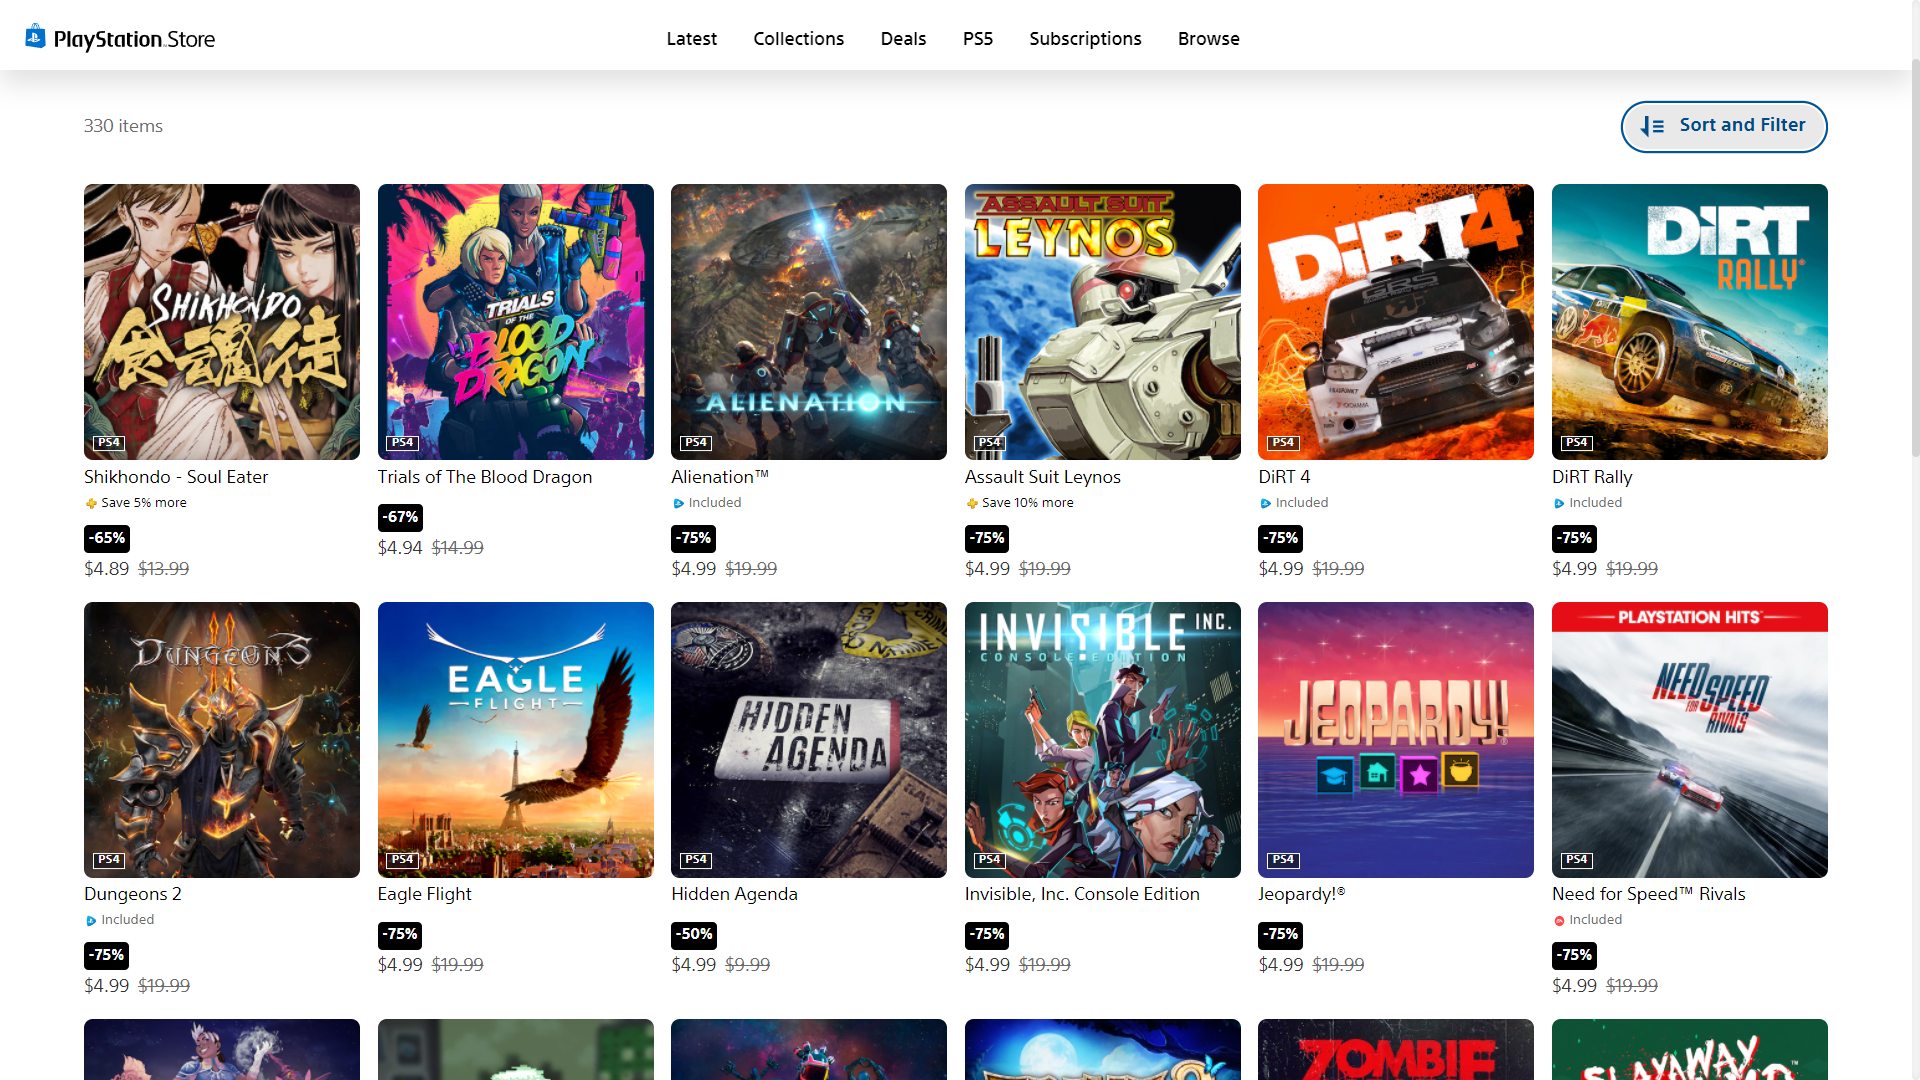
Task: Select the Eagle Flight cover thumbnail
Action: click(x=515, y=739)
